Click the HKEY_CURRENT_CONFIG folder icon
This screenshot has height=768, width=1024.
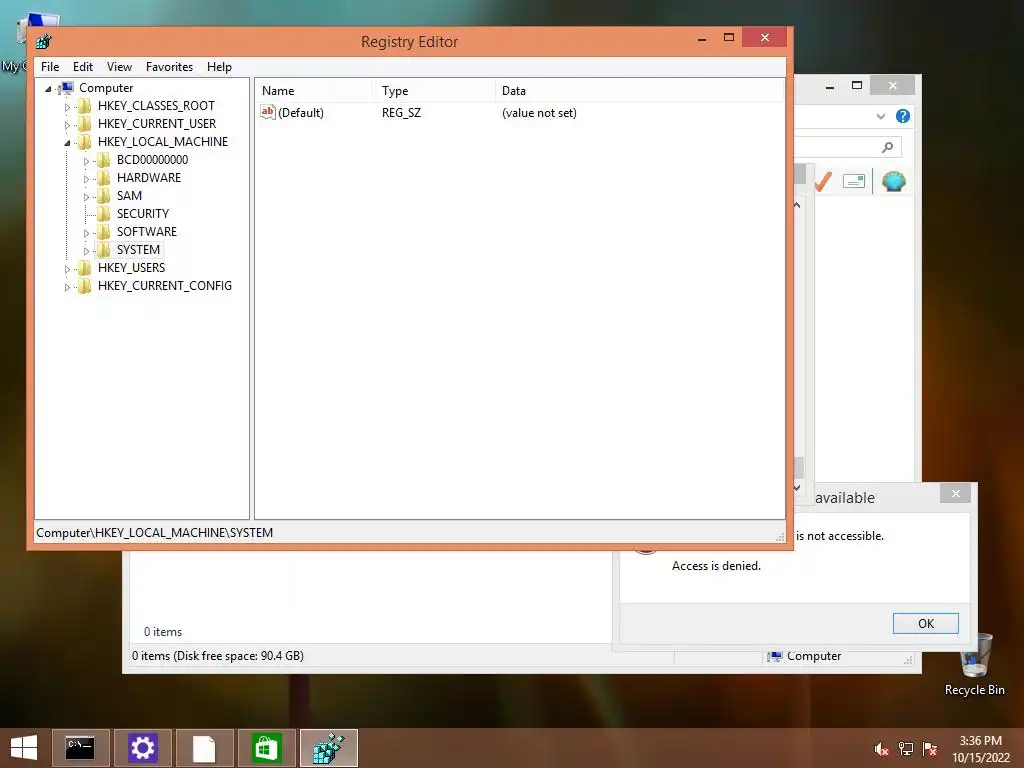[84, 285]
